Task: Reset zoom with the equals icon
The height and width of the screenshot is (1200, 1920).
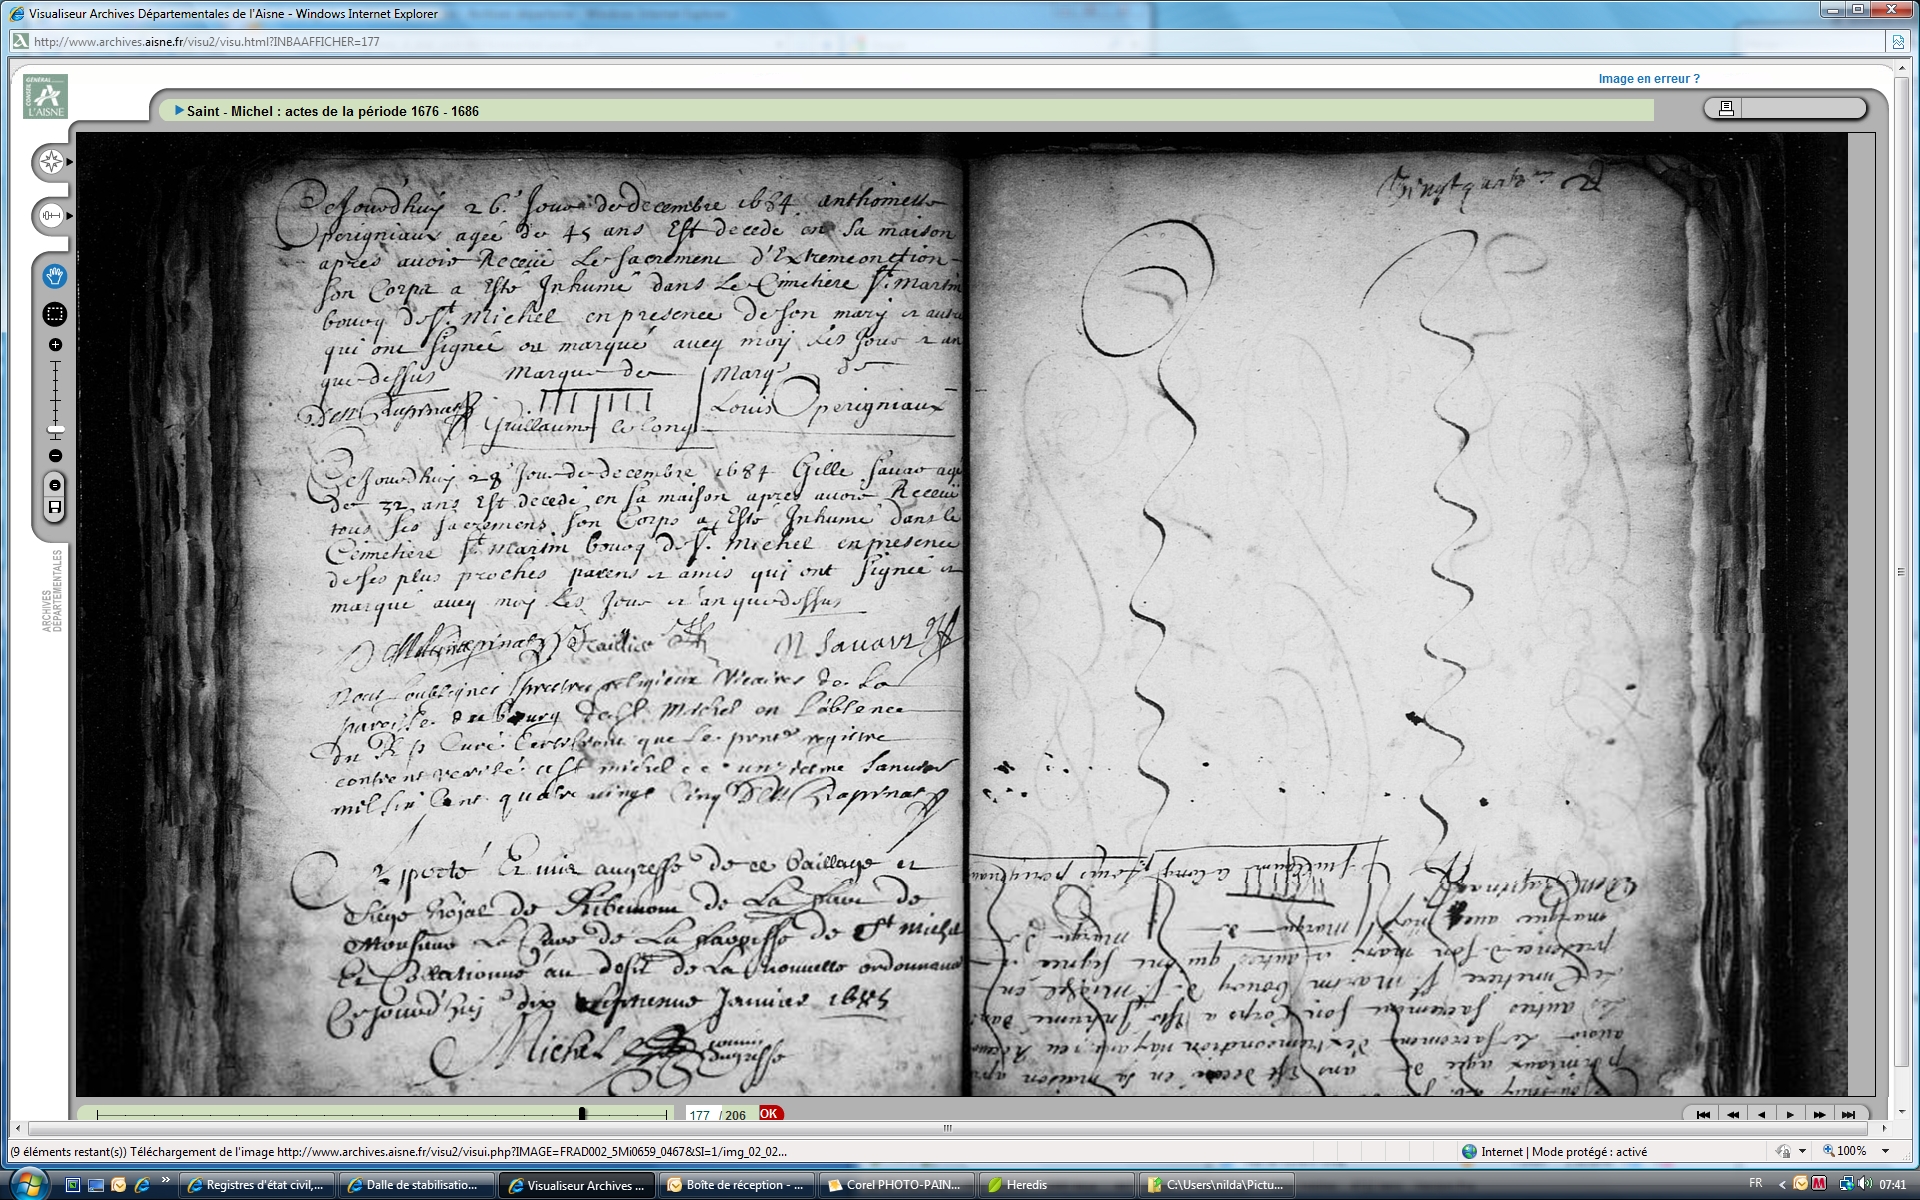Action: [55, 485]
